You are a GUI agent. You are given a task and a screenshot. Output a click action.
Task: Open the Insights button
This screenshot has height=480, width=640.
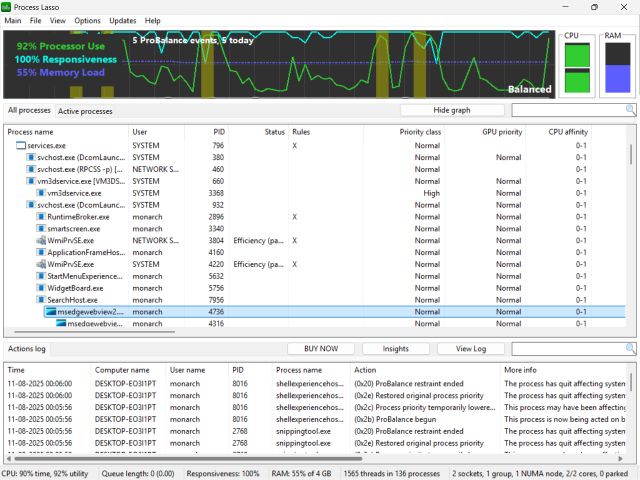point(396,349)
